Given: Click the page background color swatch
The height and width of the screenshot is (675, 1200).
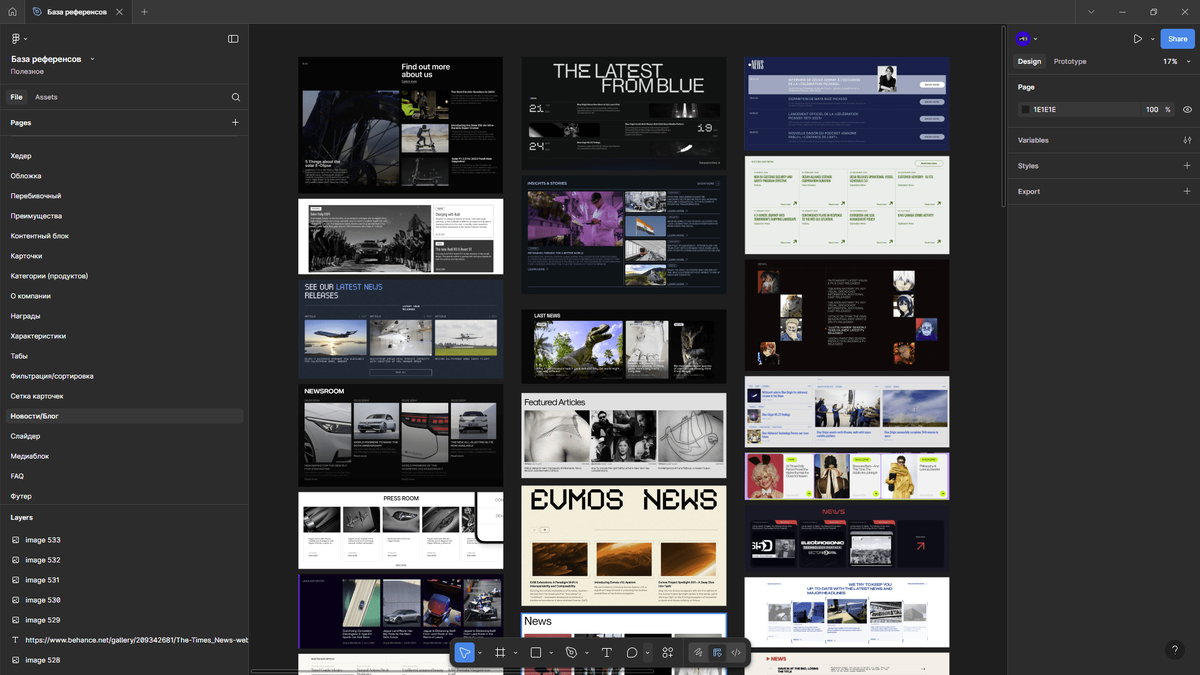Looking at the screenshot, I should click(x=1025, y=110).
